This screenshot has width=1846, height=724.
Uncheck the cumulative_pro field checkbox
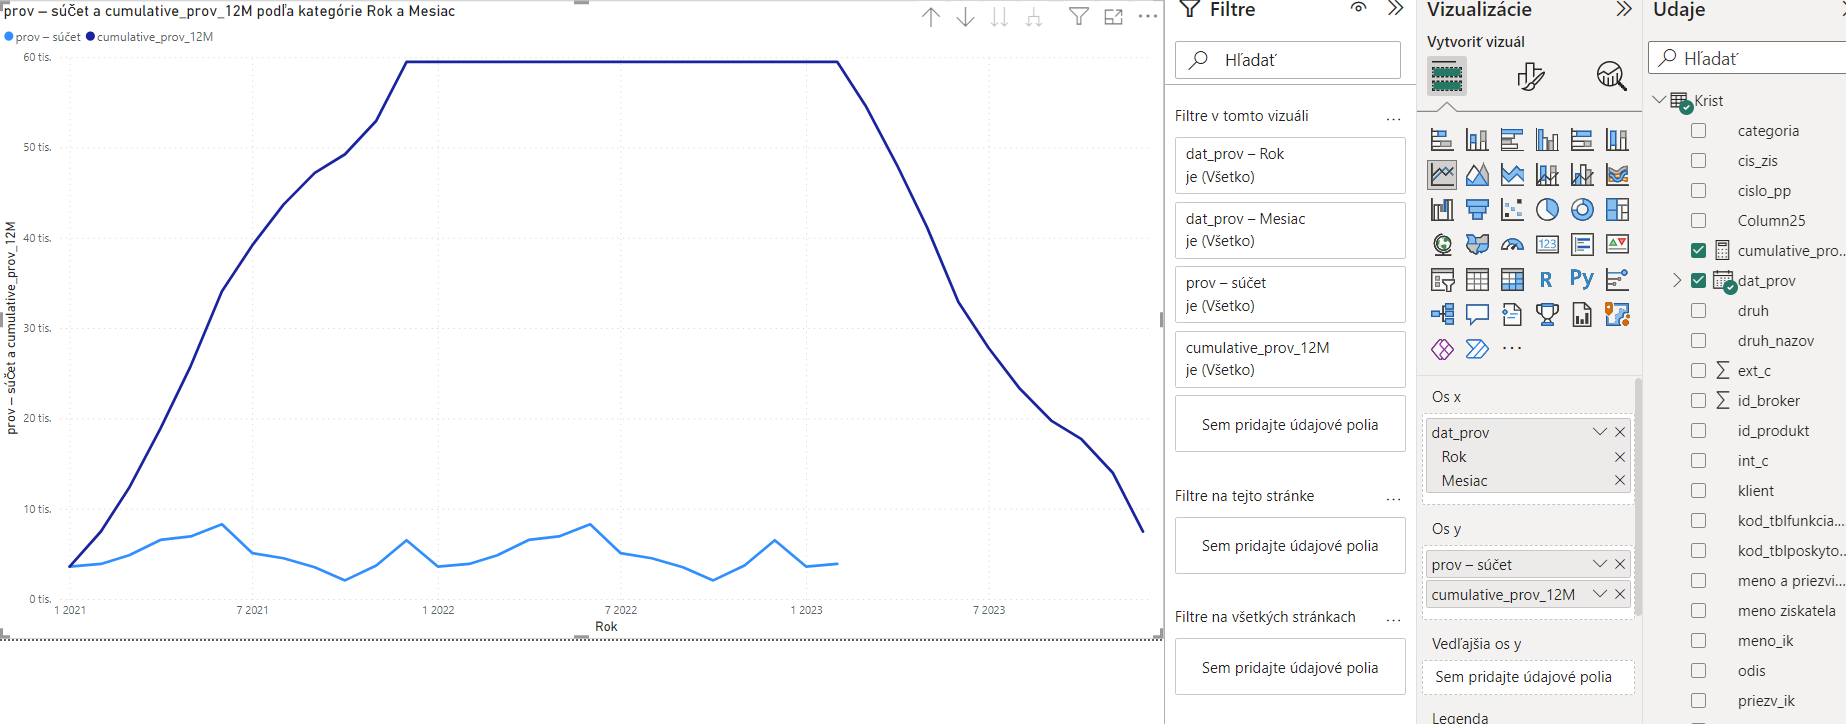pos(1698,250)
